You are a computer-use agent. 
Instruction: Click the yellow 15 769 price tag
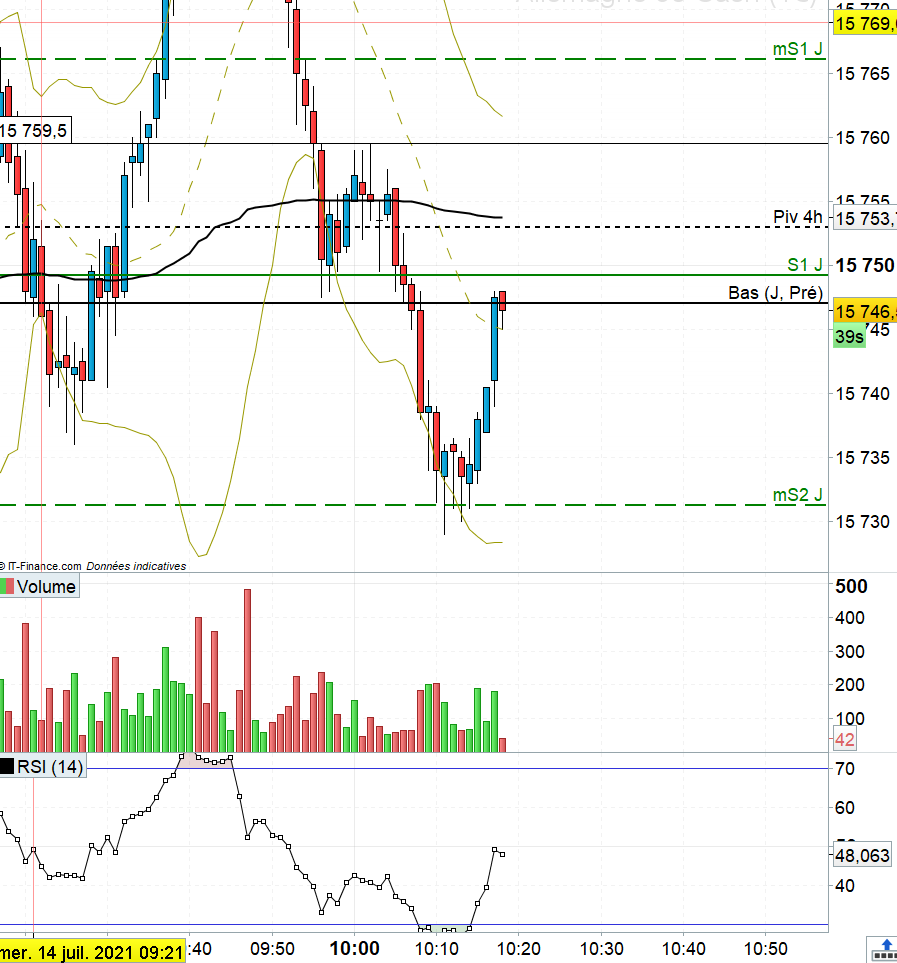click(865, 23)
